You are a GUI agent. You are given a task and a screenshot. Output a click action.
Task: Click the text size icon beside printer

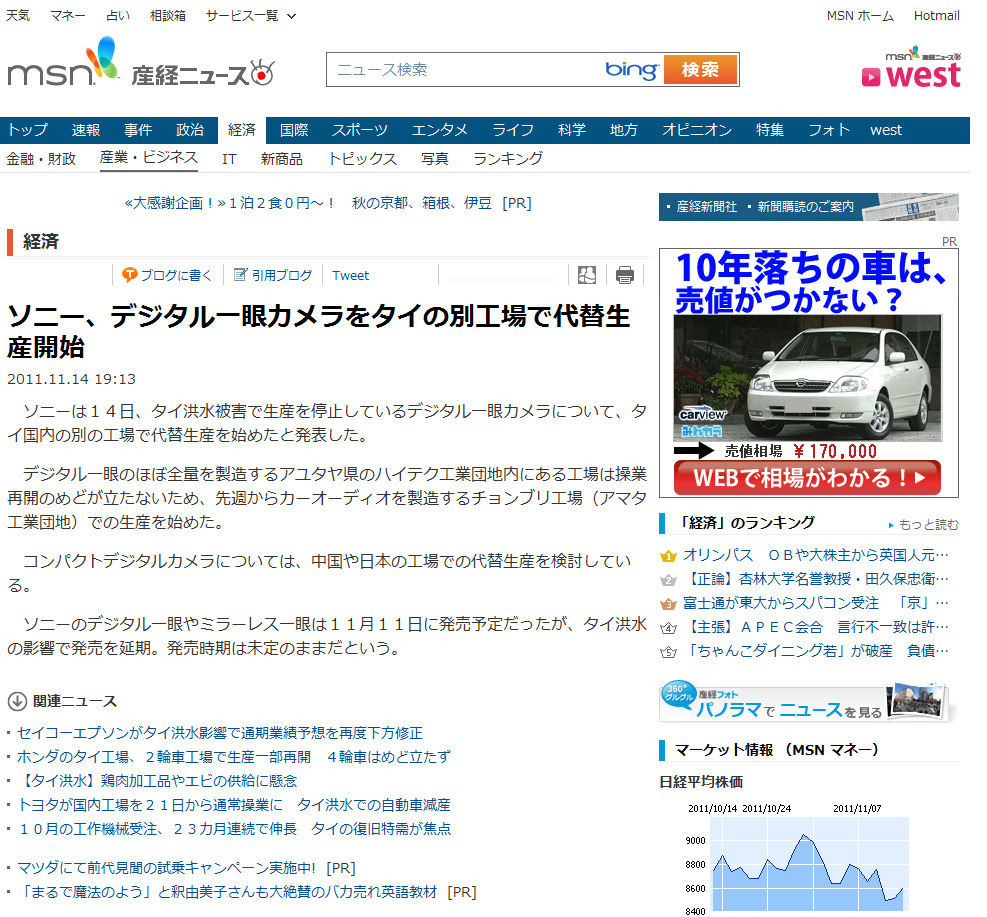click(587, 276)
